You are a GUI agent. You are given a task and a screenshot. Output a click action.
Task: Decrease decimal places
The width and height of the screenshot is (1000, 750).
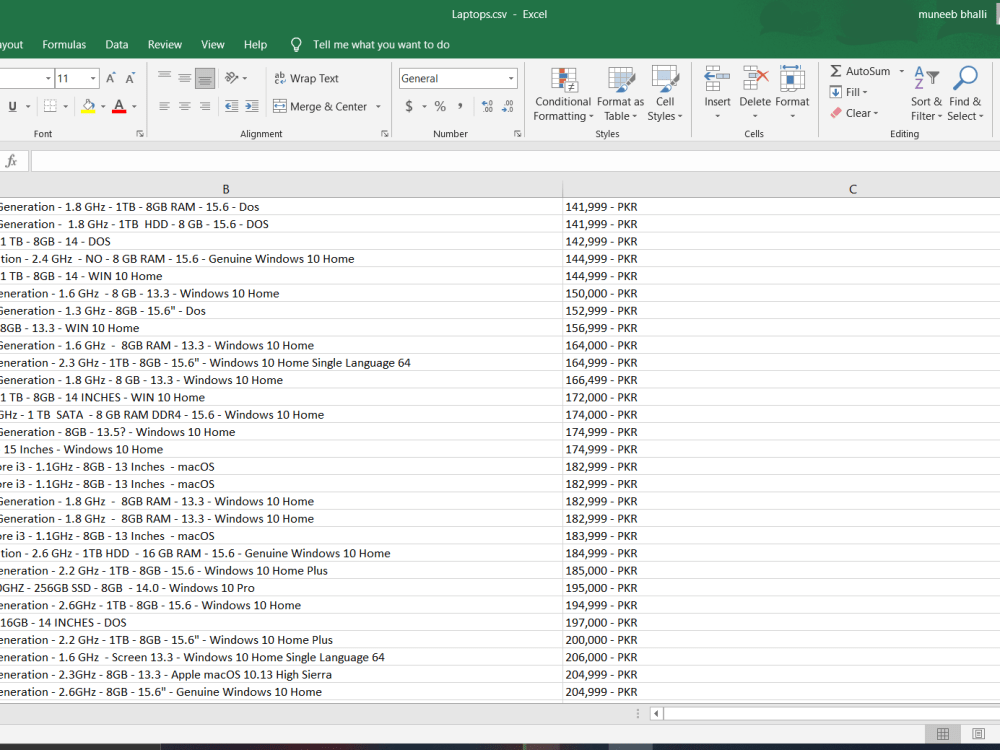(508, 107)
